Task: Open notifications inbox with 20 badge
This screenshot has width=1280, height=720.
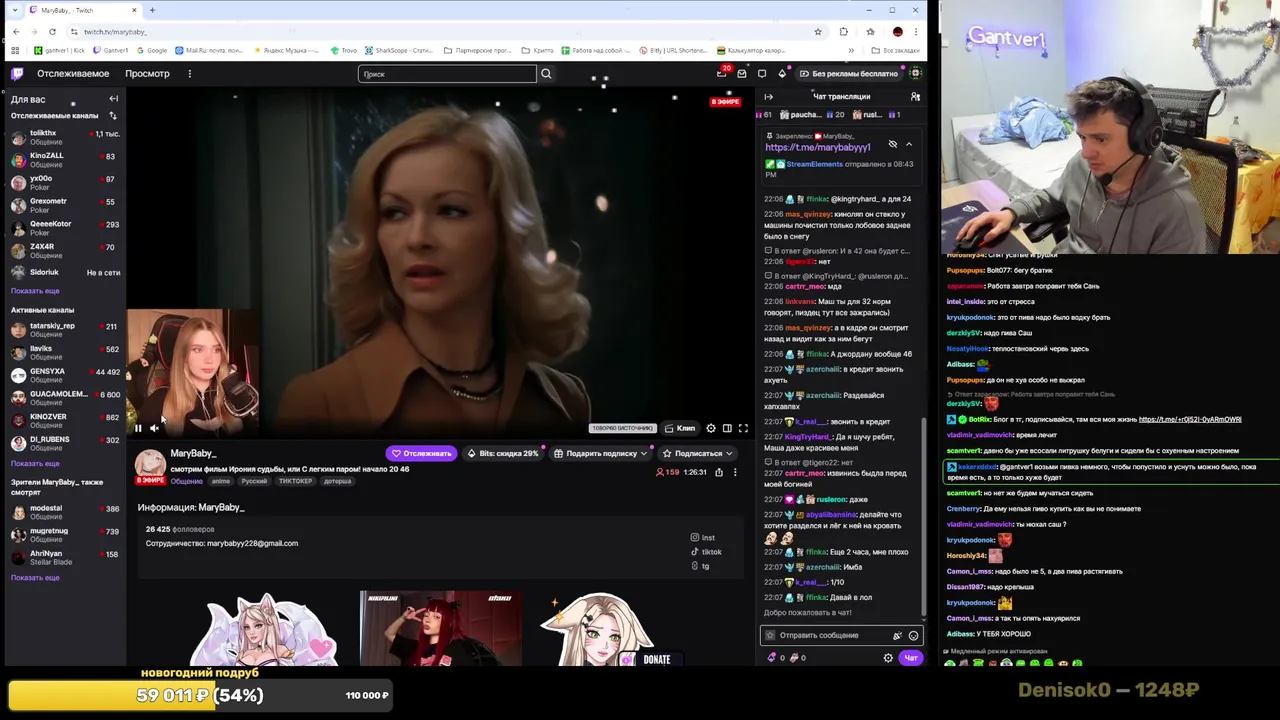Action: [722, 73]
